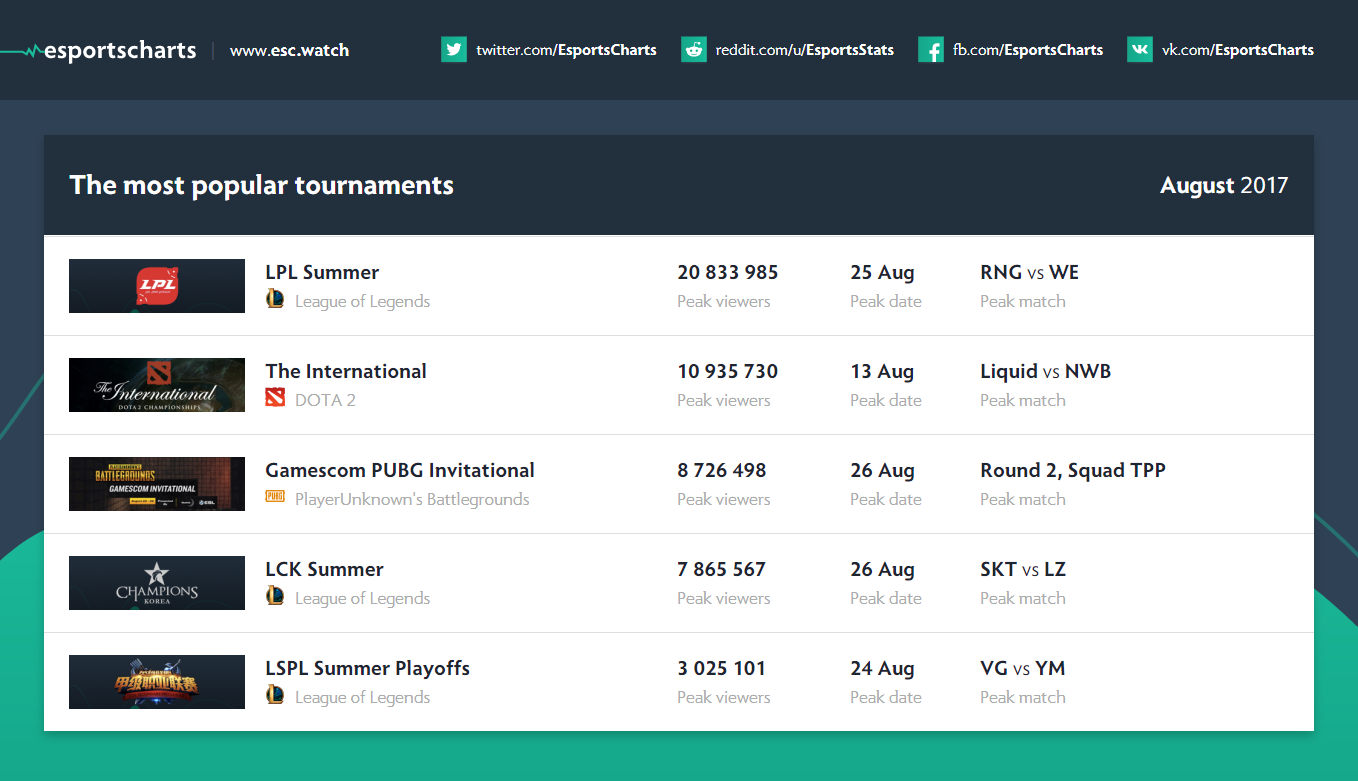Click League of Legends icon under LCK Summer
The width and height of the screenshot is (1358, 781).
tap(275, 596)
